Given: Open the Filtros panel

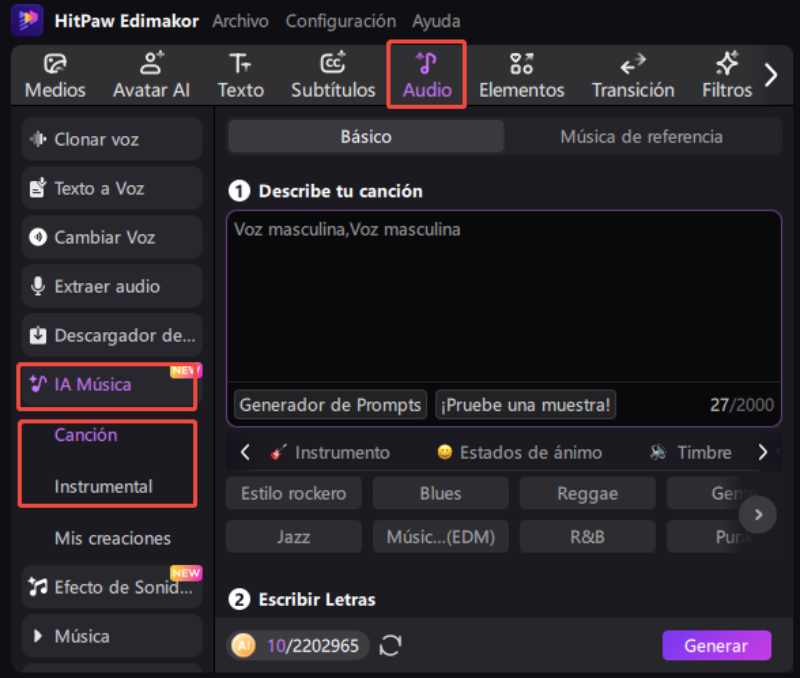Looking at the screenshot, I should pyautogui.click(x=727, y=76).
